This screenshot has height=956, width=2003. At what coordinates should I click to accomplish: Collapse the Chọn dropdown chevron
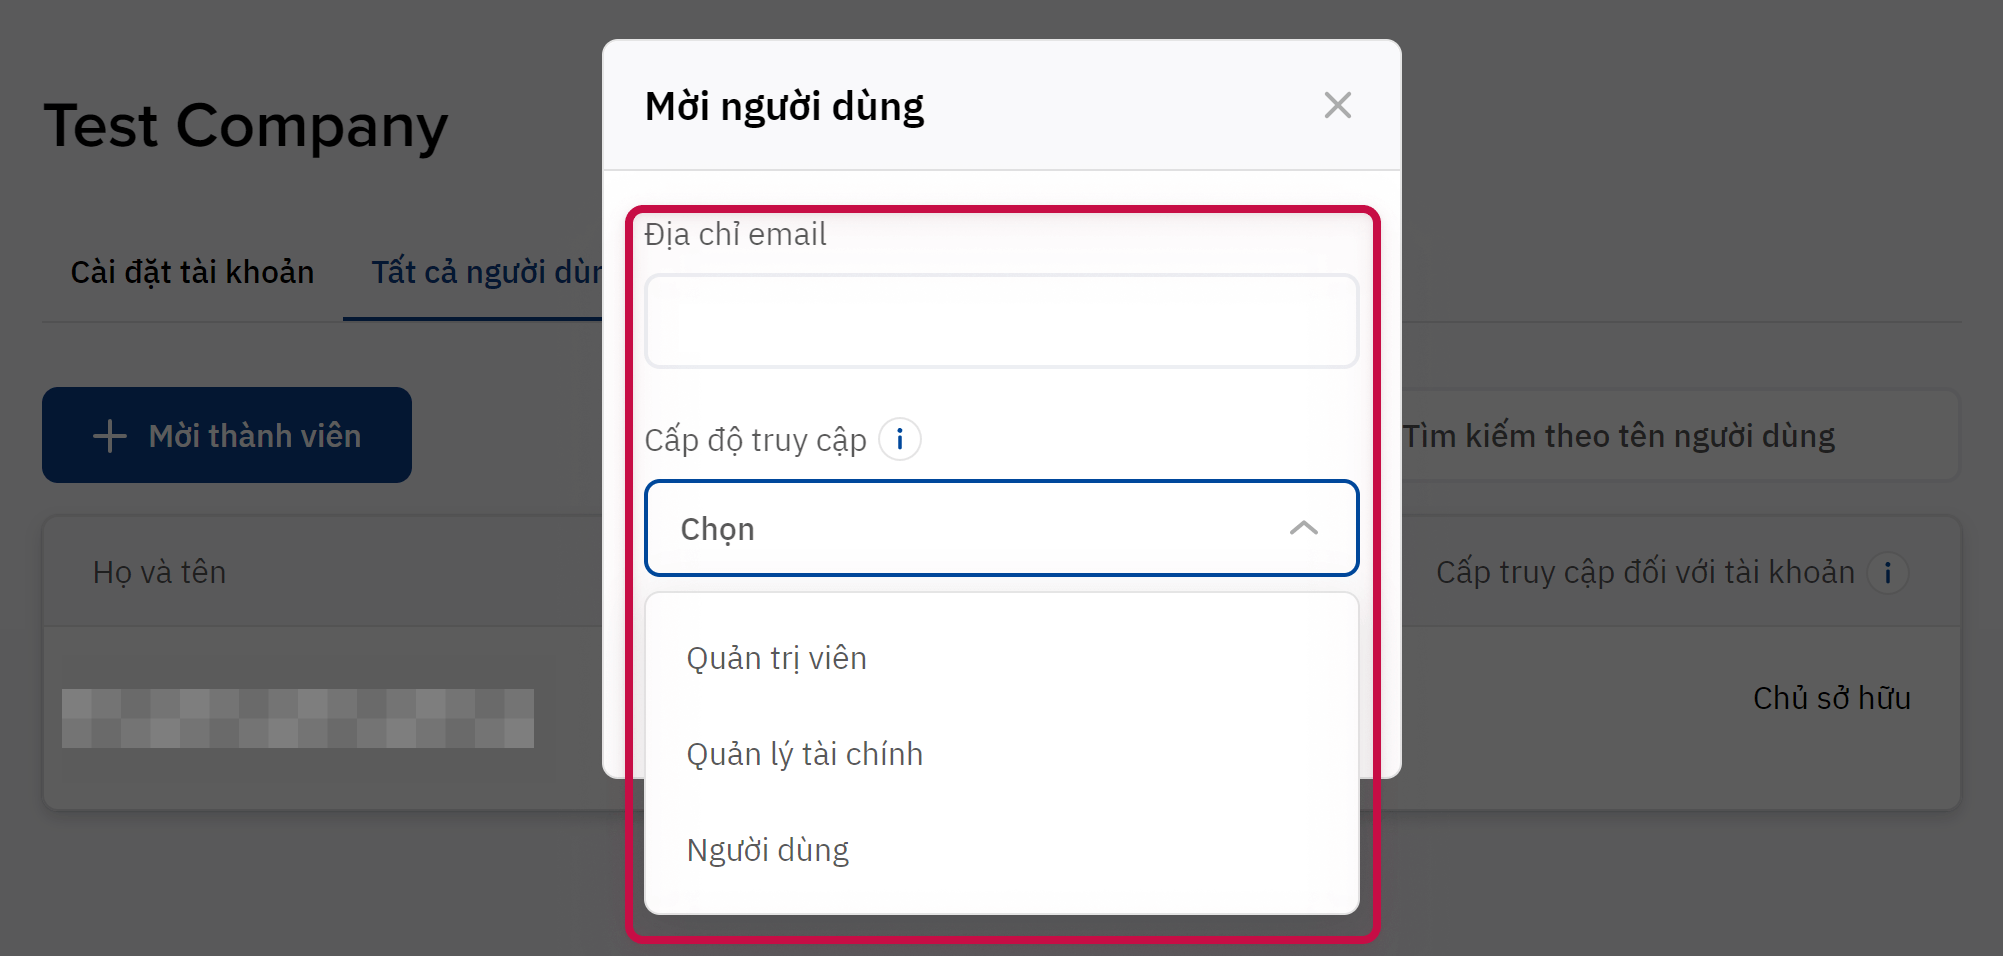click(1303, 528)
